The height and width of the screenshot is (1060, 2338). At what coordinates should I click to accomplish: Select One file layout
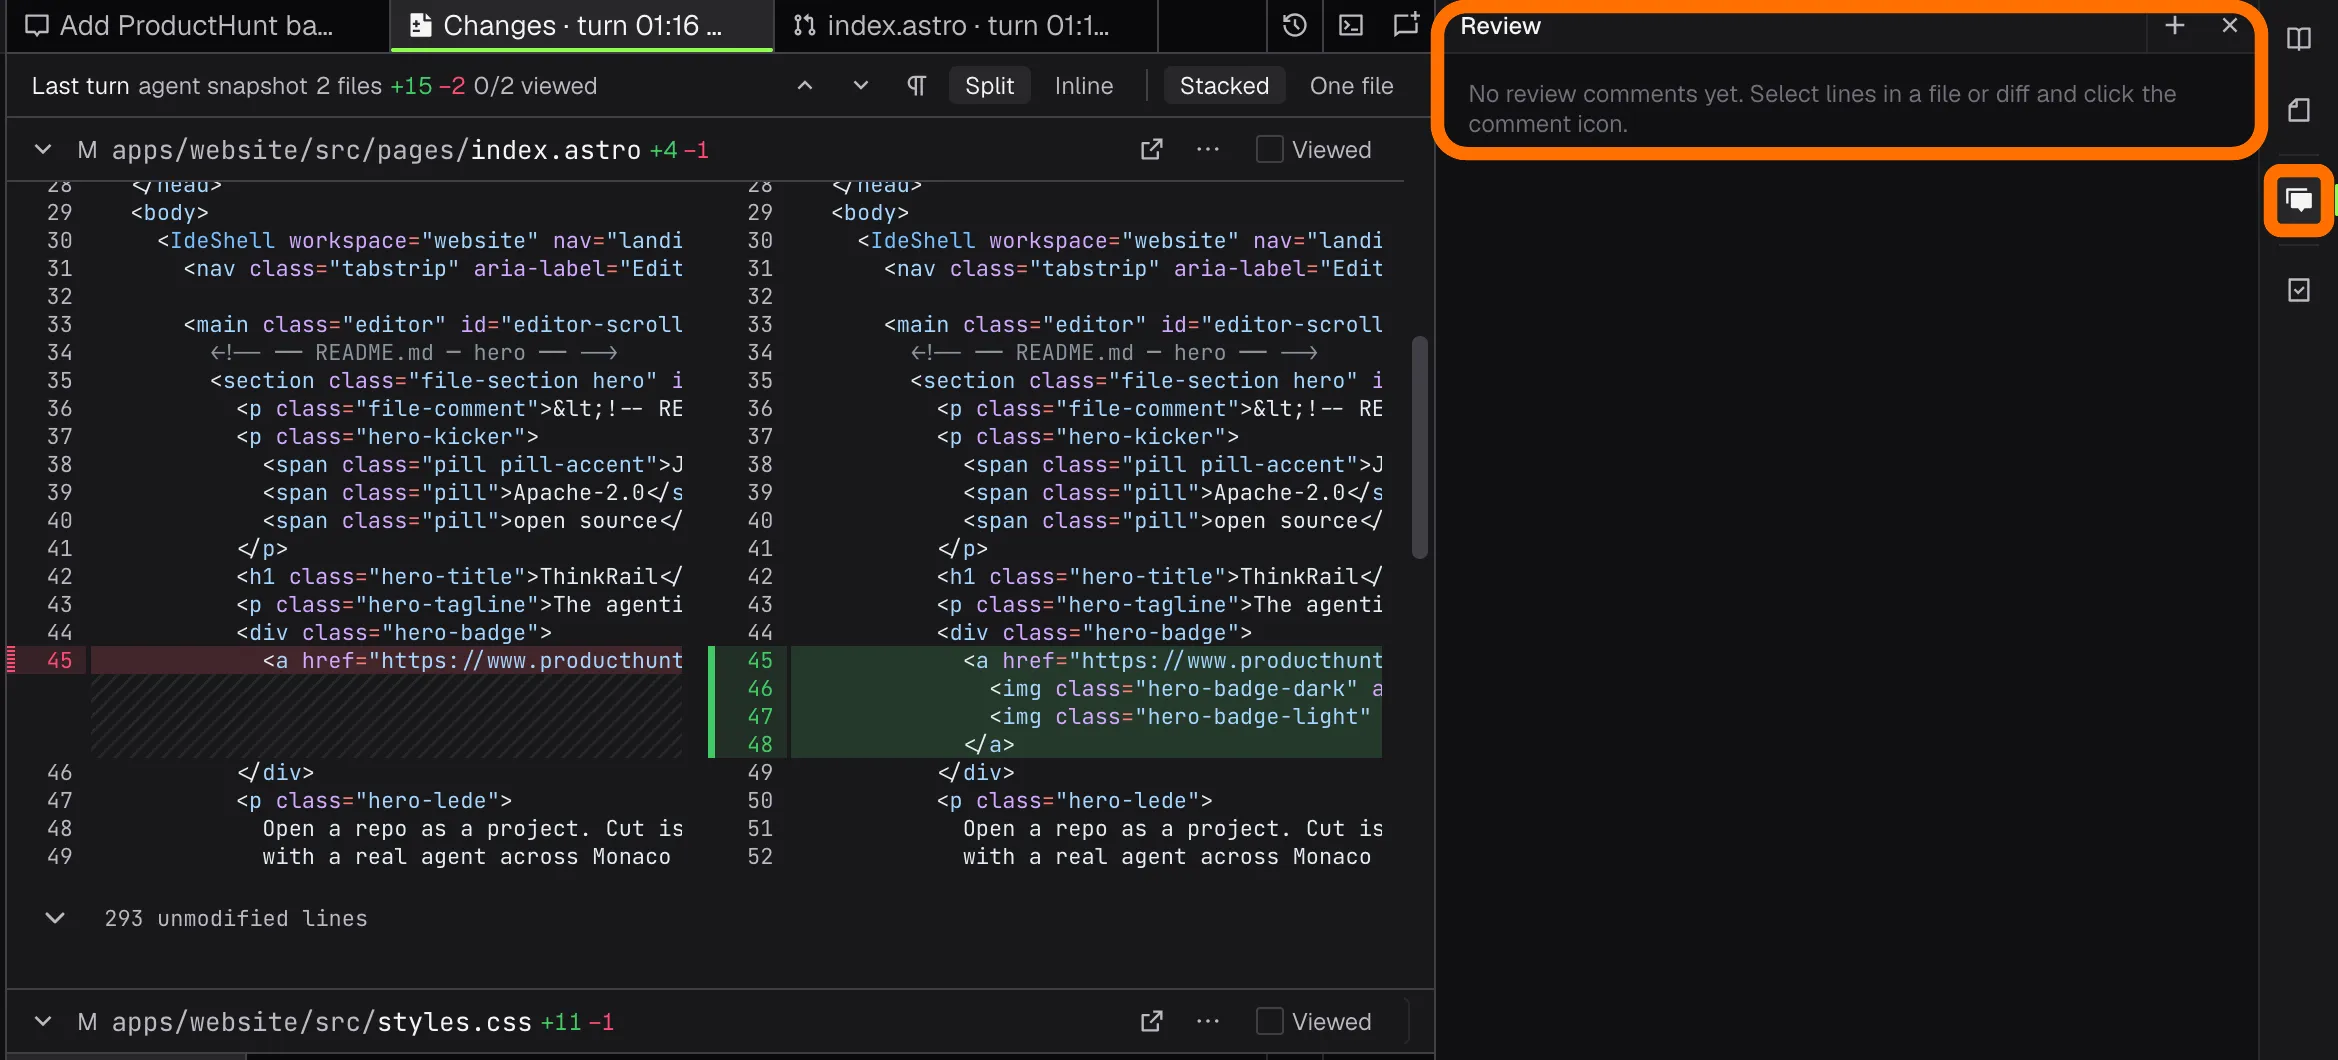coord(1351,86)
